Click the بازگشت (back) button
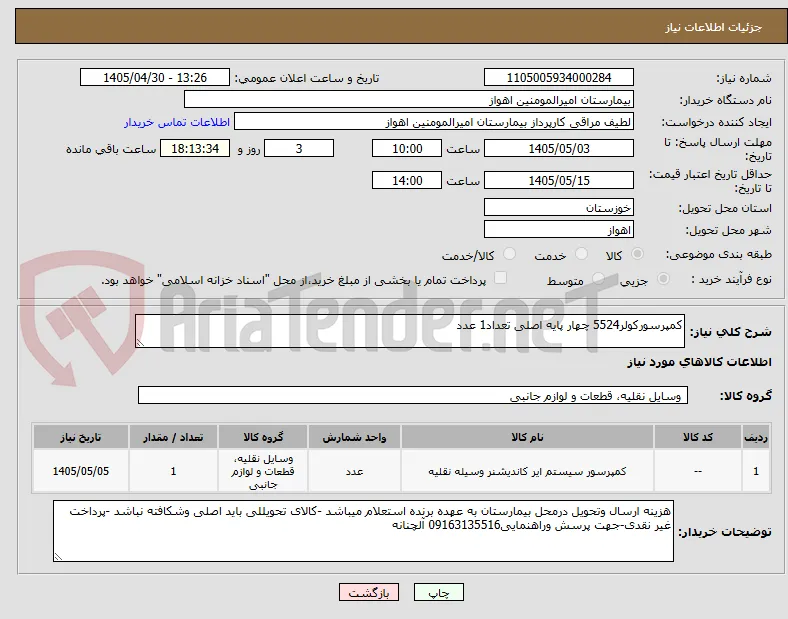This screenshot has width=788, height=619. click(369, 592)
